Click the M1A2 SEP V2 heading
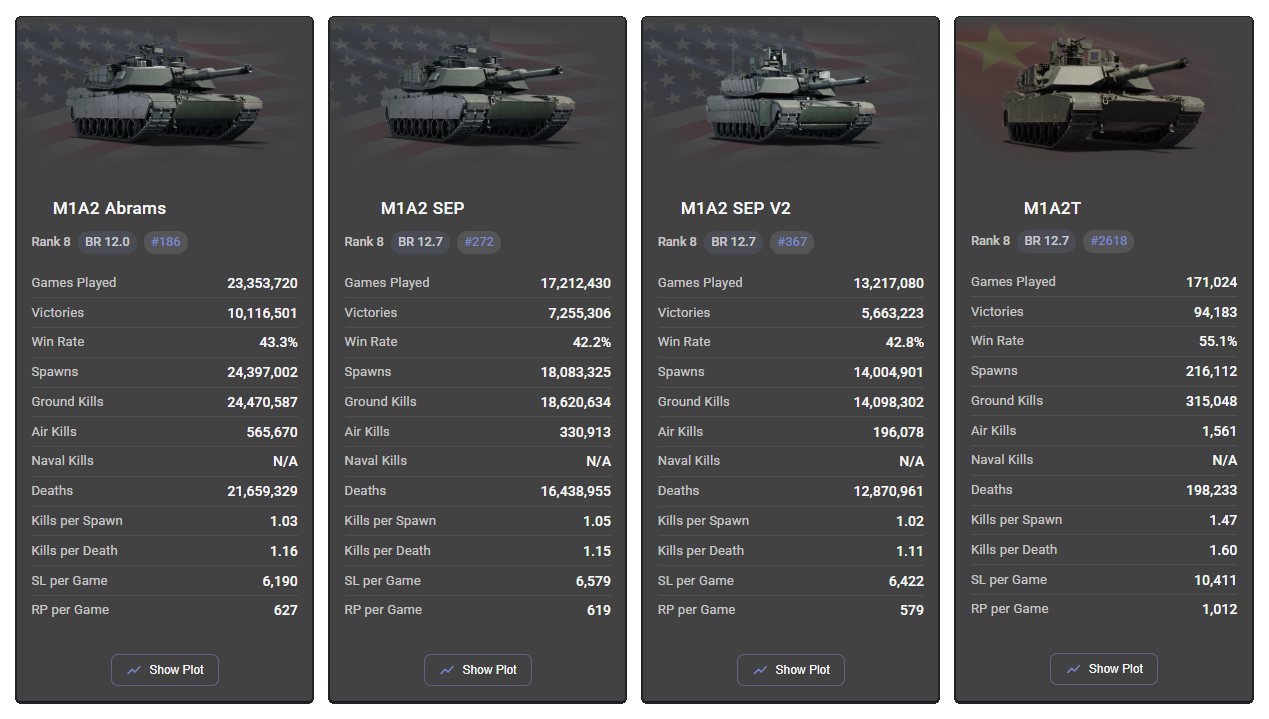 coord(735,209)
